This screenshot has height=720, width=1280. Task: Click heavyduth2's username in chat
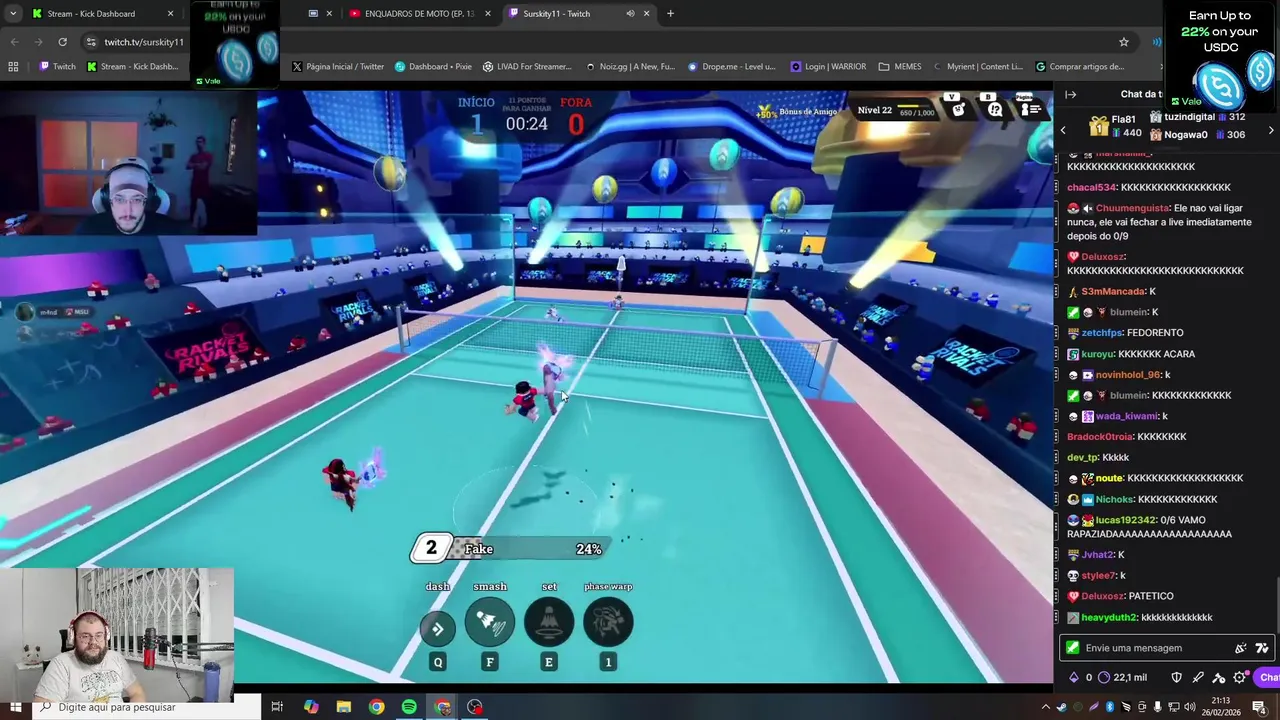click(1109, 617)
